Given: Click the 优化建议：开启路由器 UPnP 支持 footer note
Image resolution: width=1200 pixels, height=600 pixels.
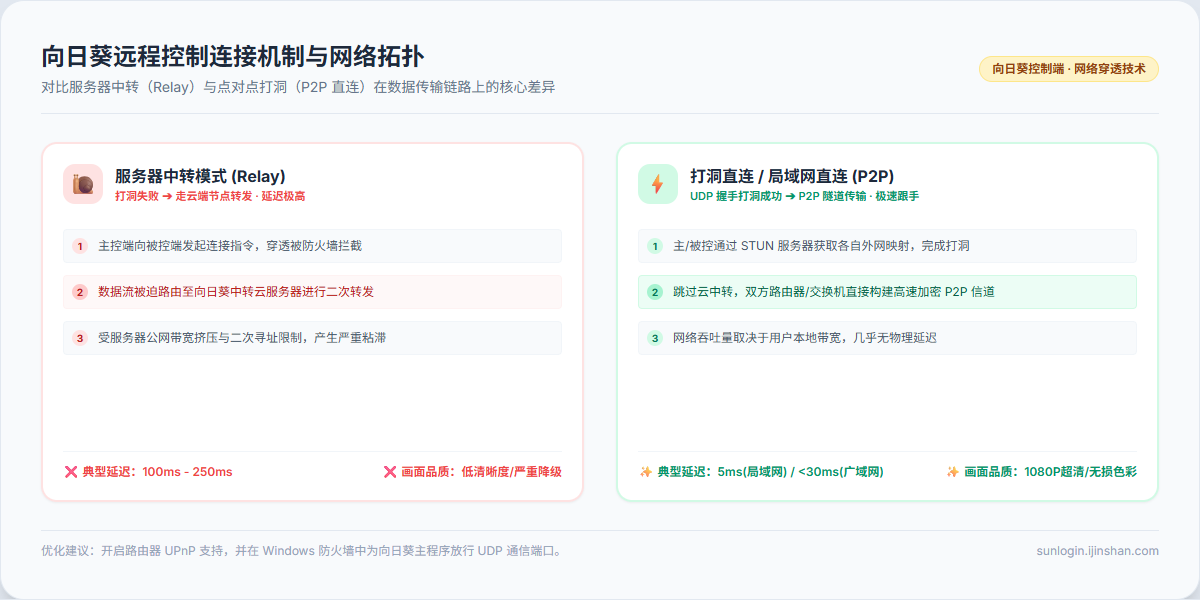Looking at the screenshot, I should click(x=301, y=551).
